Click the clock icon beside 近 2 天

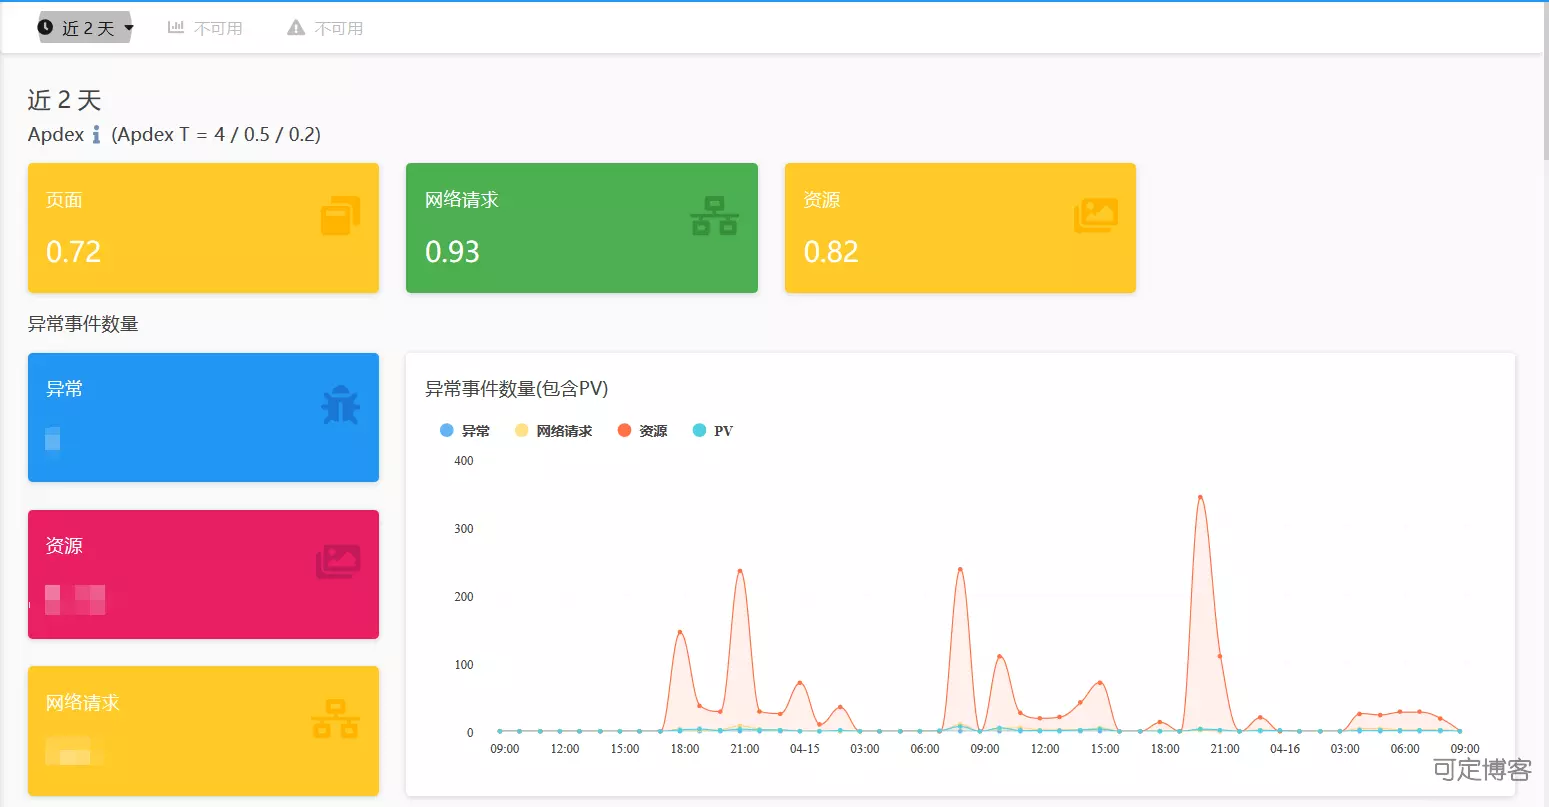point(45,28)
